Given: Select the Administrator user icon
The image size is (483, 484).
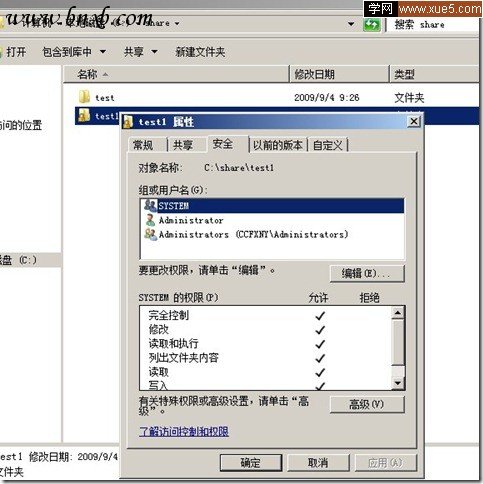Looking at the screenshot, I should pos(151,220).
